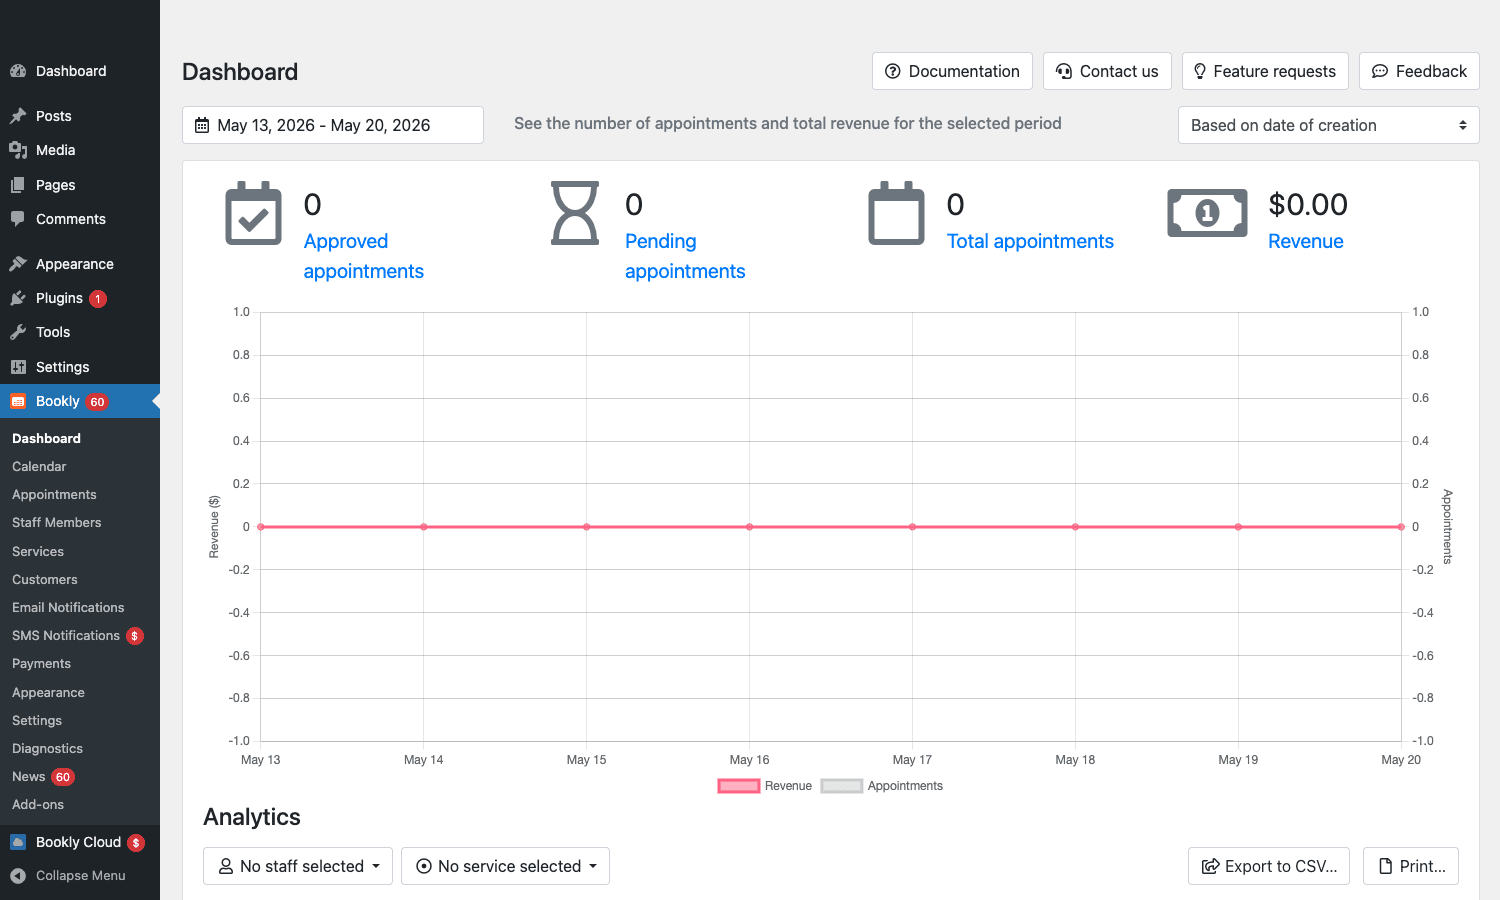Viewport: 1500px width, 900px height.
Task: Open Staff Members in Bookly submenu
Action: point(57,522)
